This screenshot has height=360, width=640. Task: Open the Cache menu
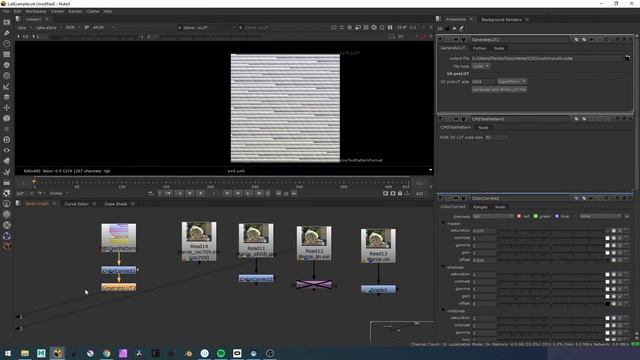tap(93, 11)
